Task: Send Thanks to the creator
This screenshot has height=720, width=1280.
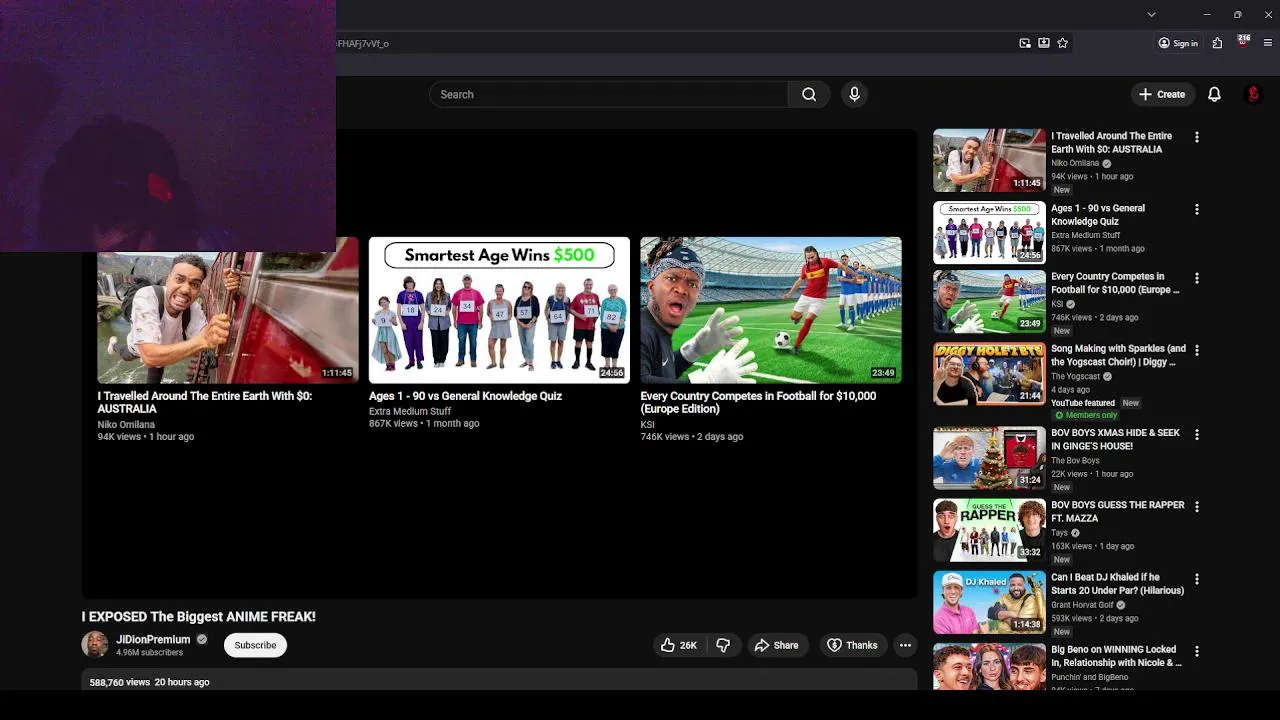Action: click(x=852, y=645)
